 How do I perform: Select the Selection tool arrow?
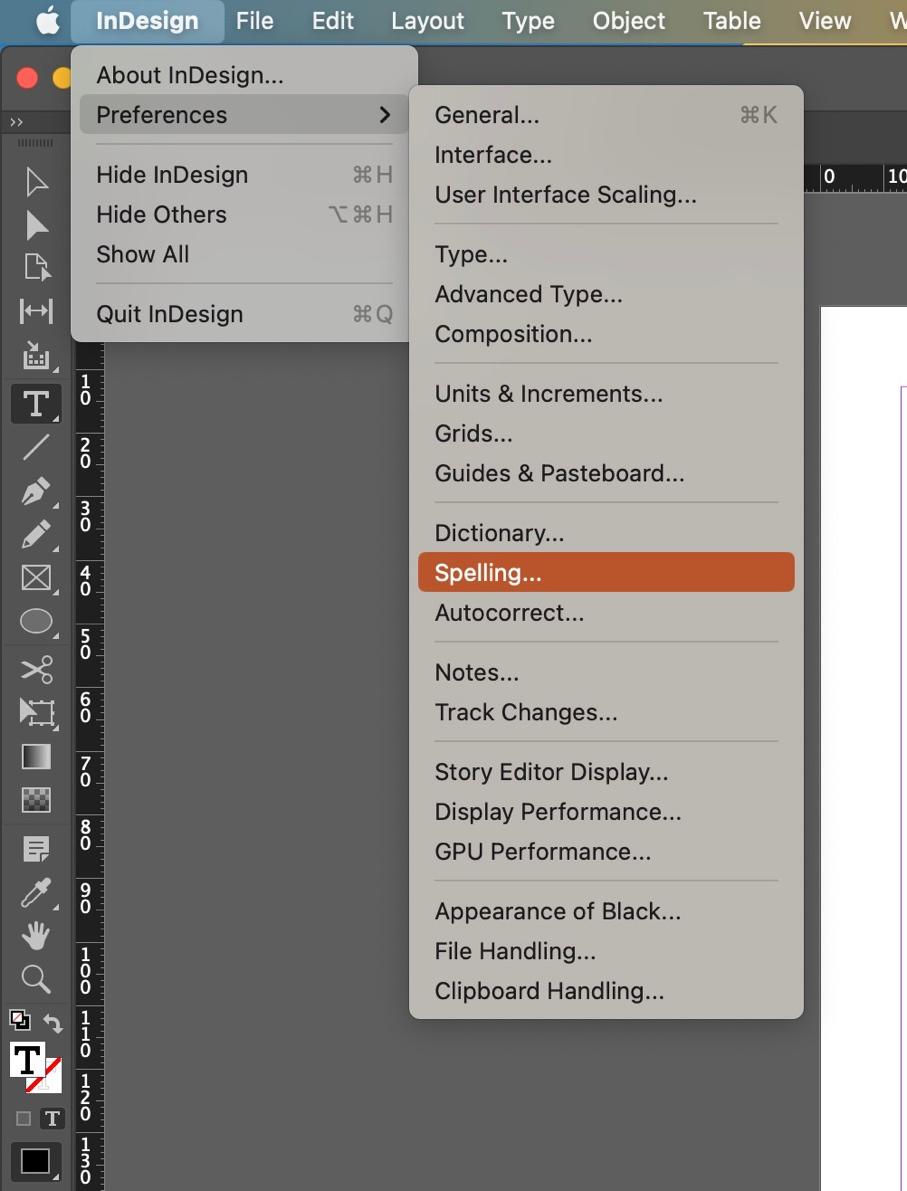tap(36, 182)
